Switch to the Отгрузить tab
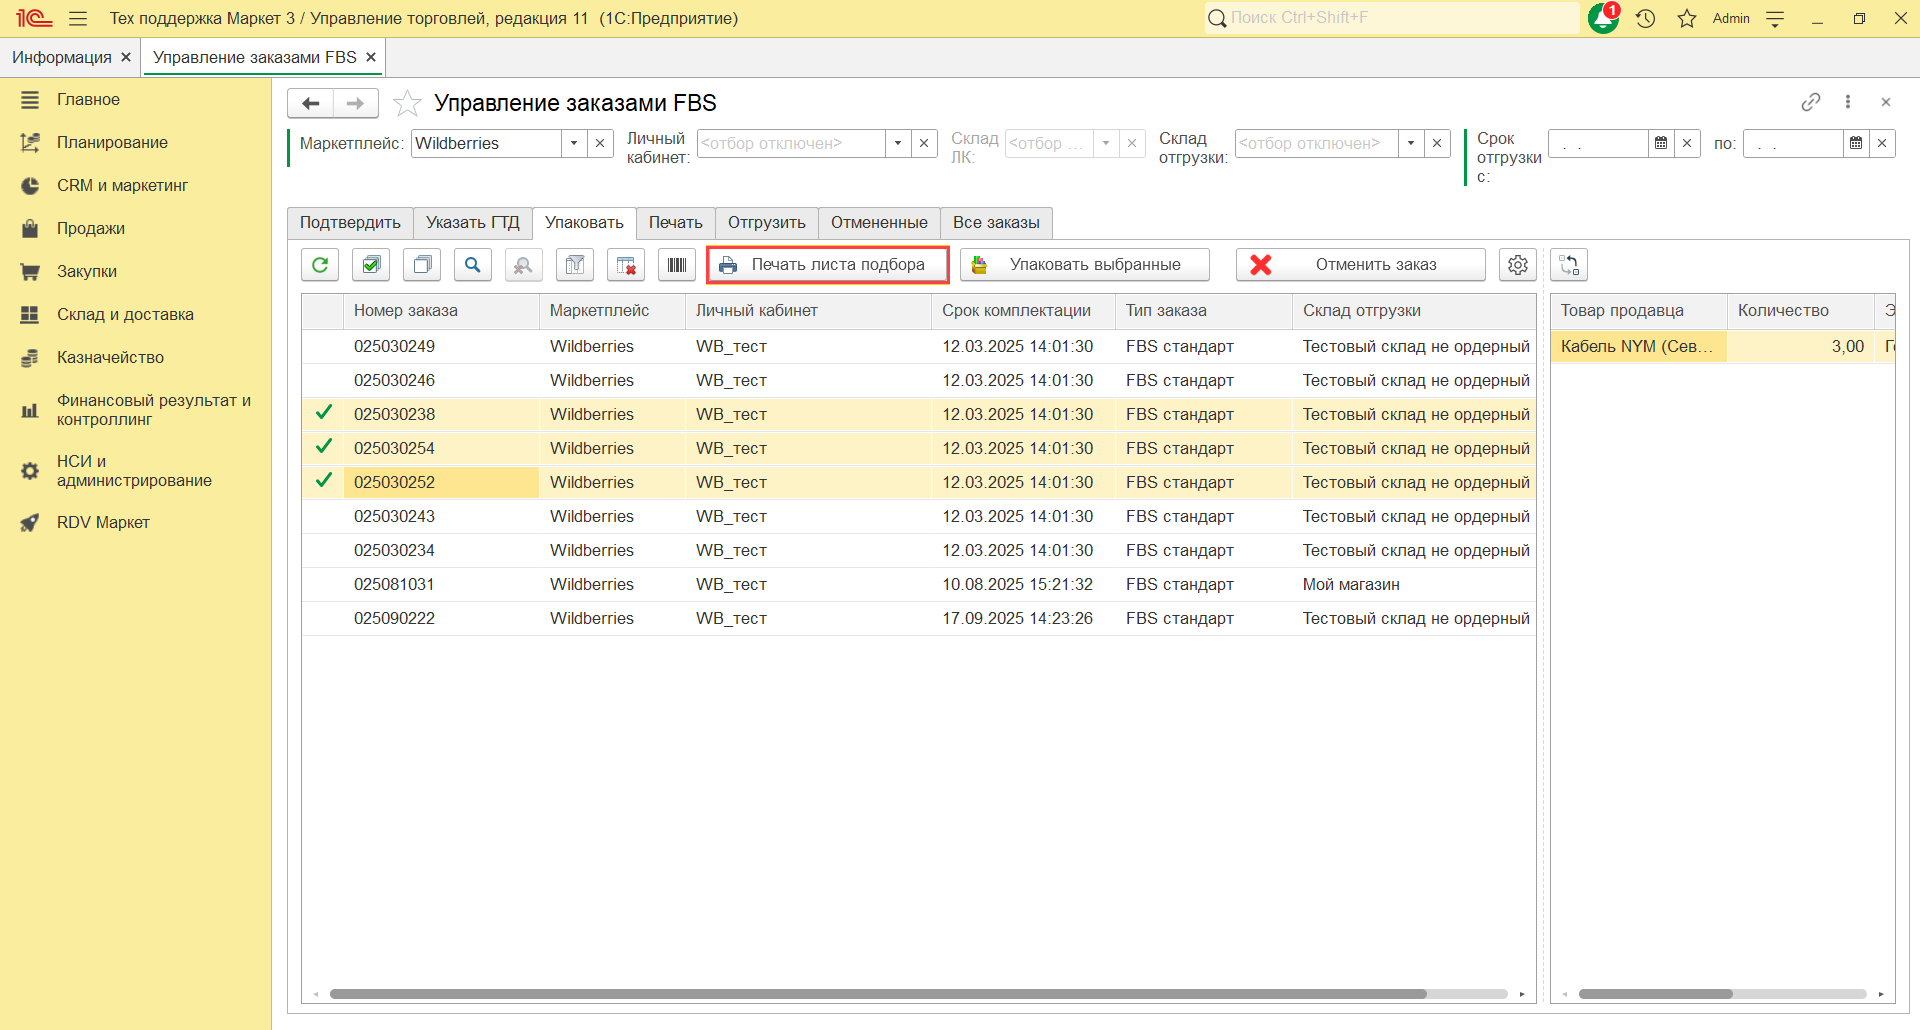This screenshot has width=1920, height=1030. (x=766, y=223)
